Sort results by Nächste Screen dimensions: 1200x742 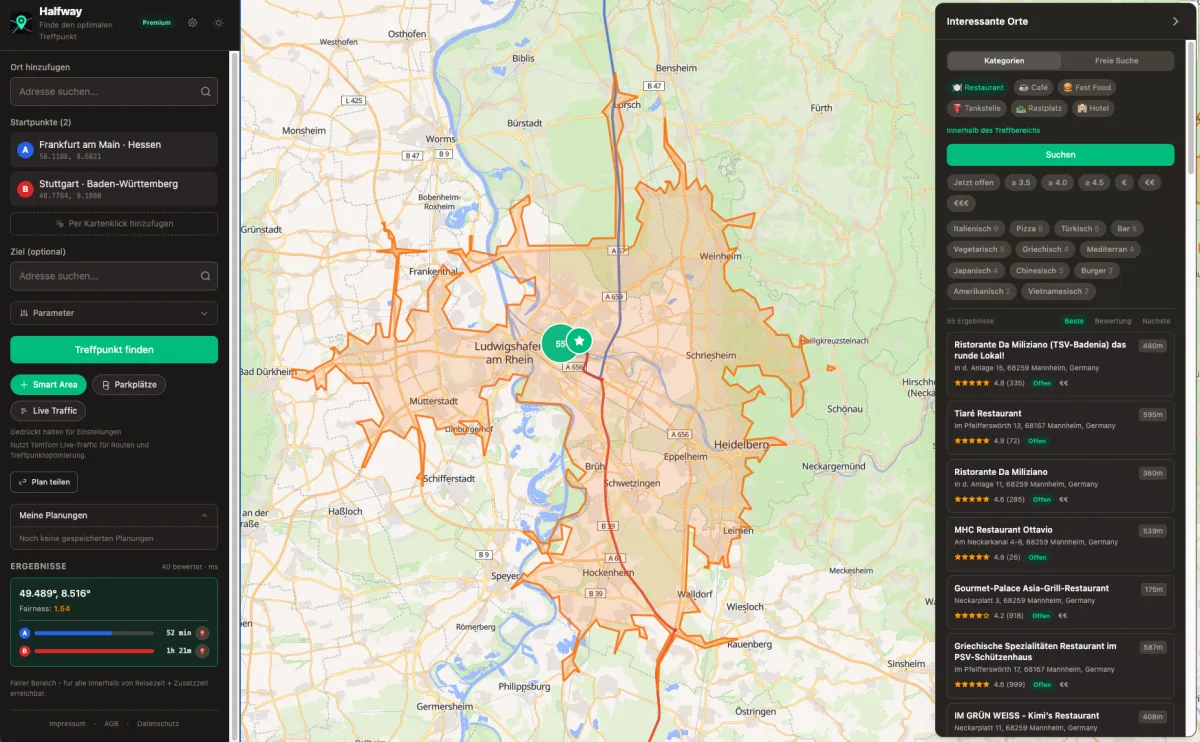click(x=1155, y=321)
